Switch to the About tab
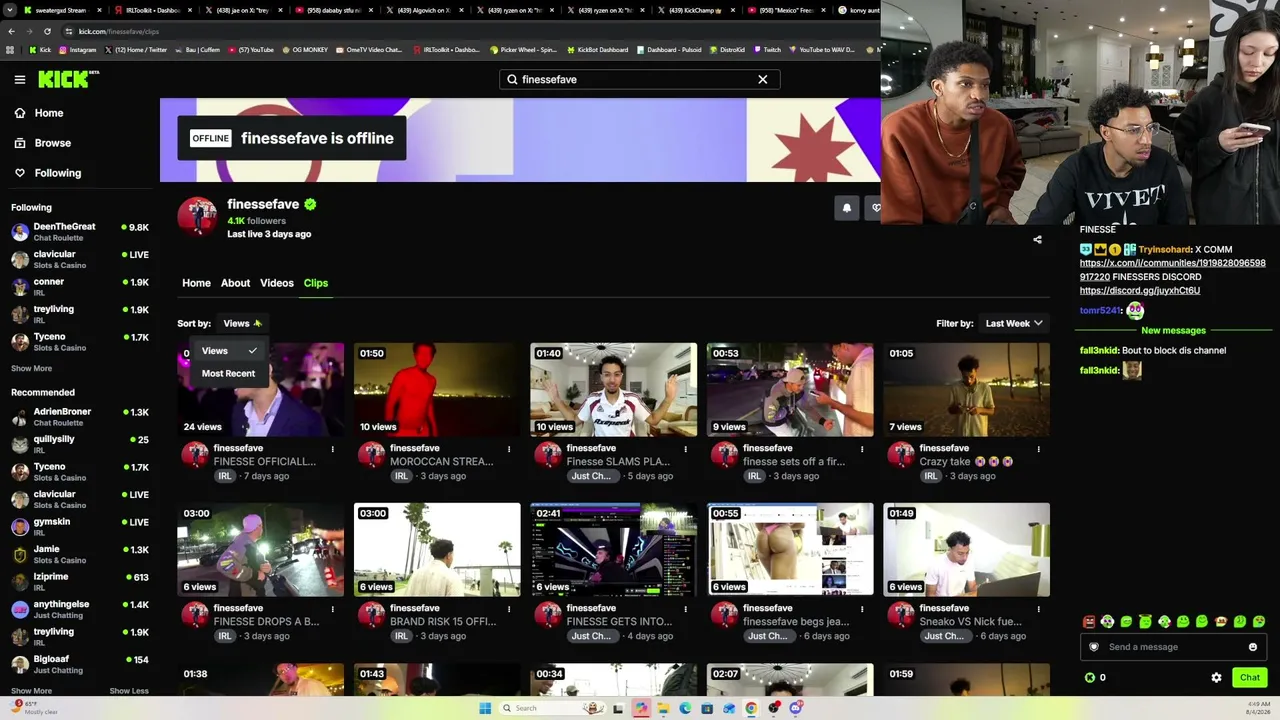This screenshot has height=720, width=1280. click(x=235, y=283)
